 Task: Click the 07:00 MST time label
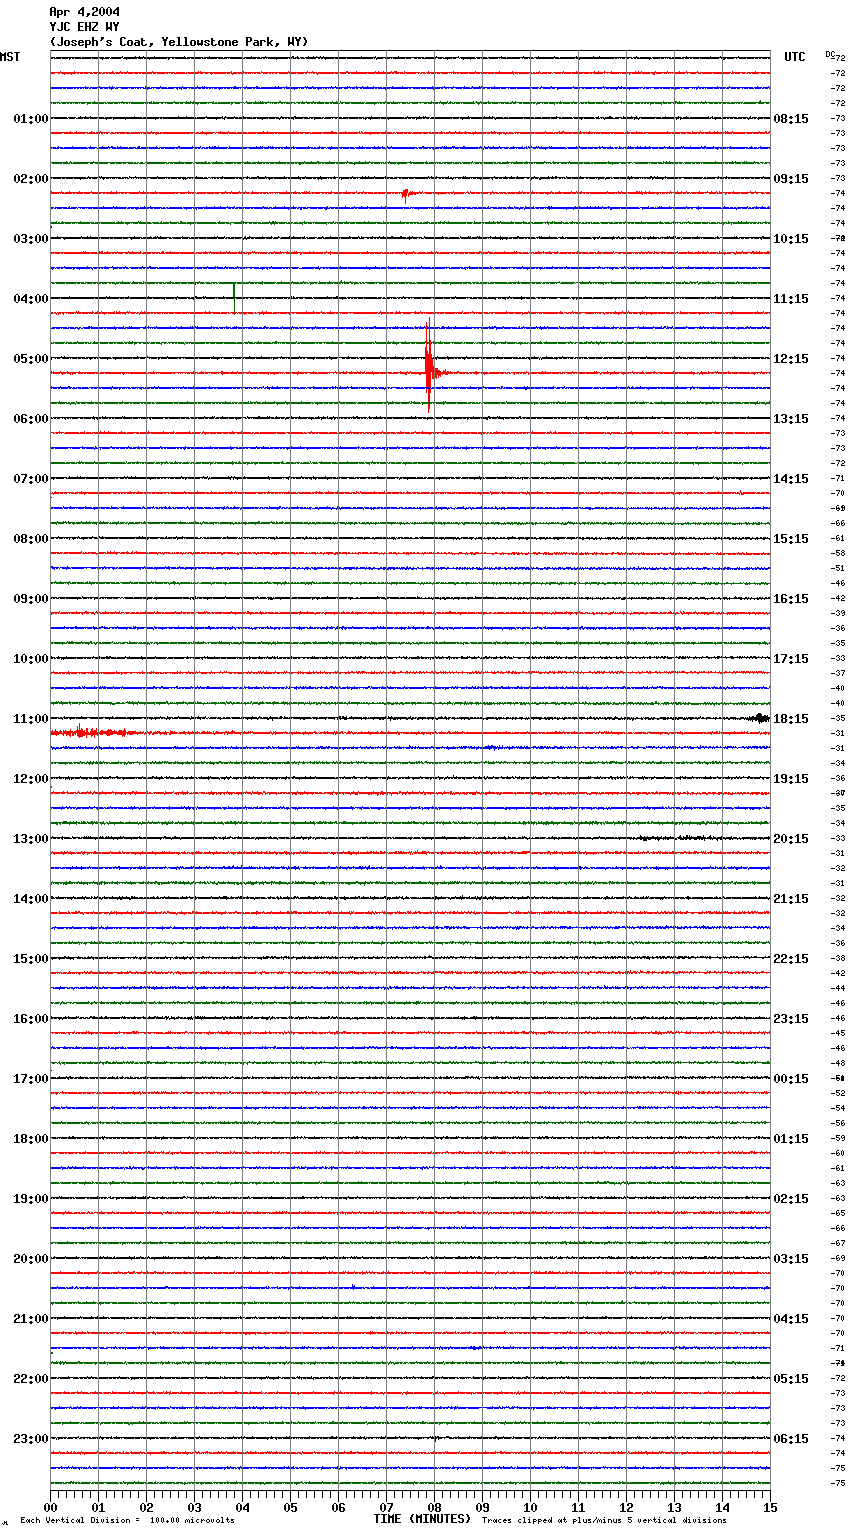[31, 479]
